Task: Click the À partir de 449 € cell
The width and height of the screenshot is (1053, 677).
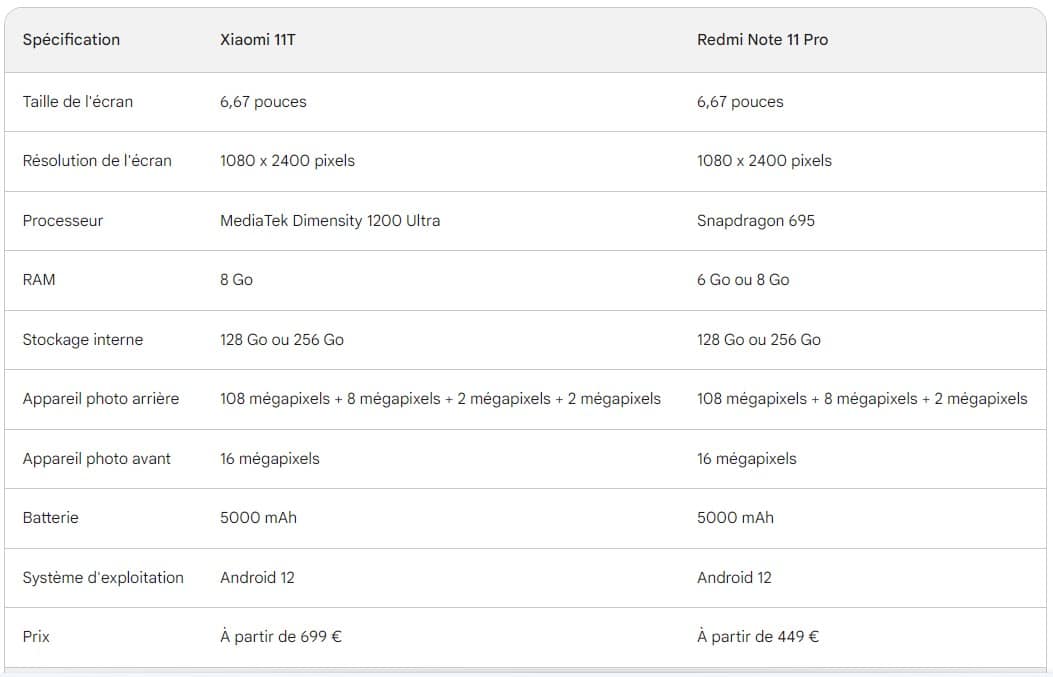Action: pyautogui.click(x=757, y=636)
